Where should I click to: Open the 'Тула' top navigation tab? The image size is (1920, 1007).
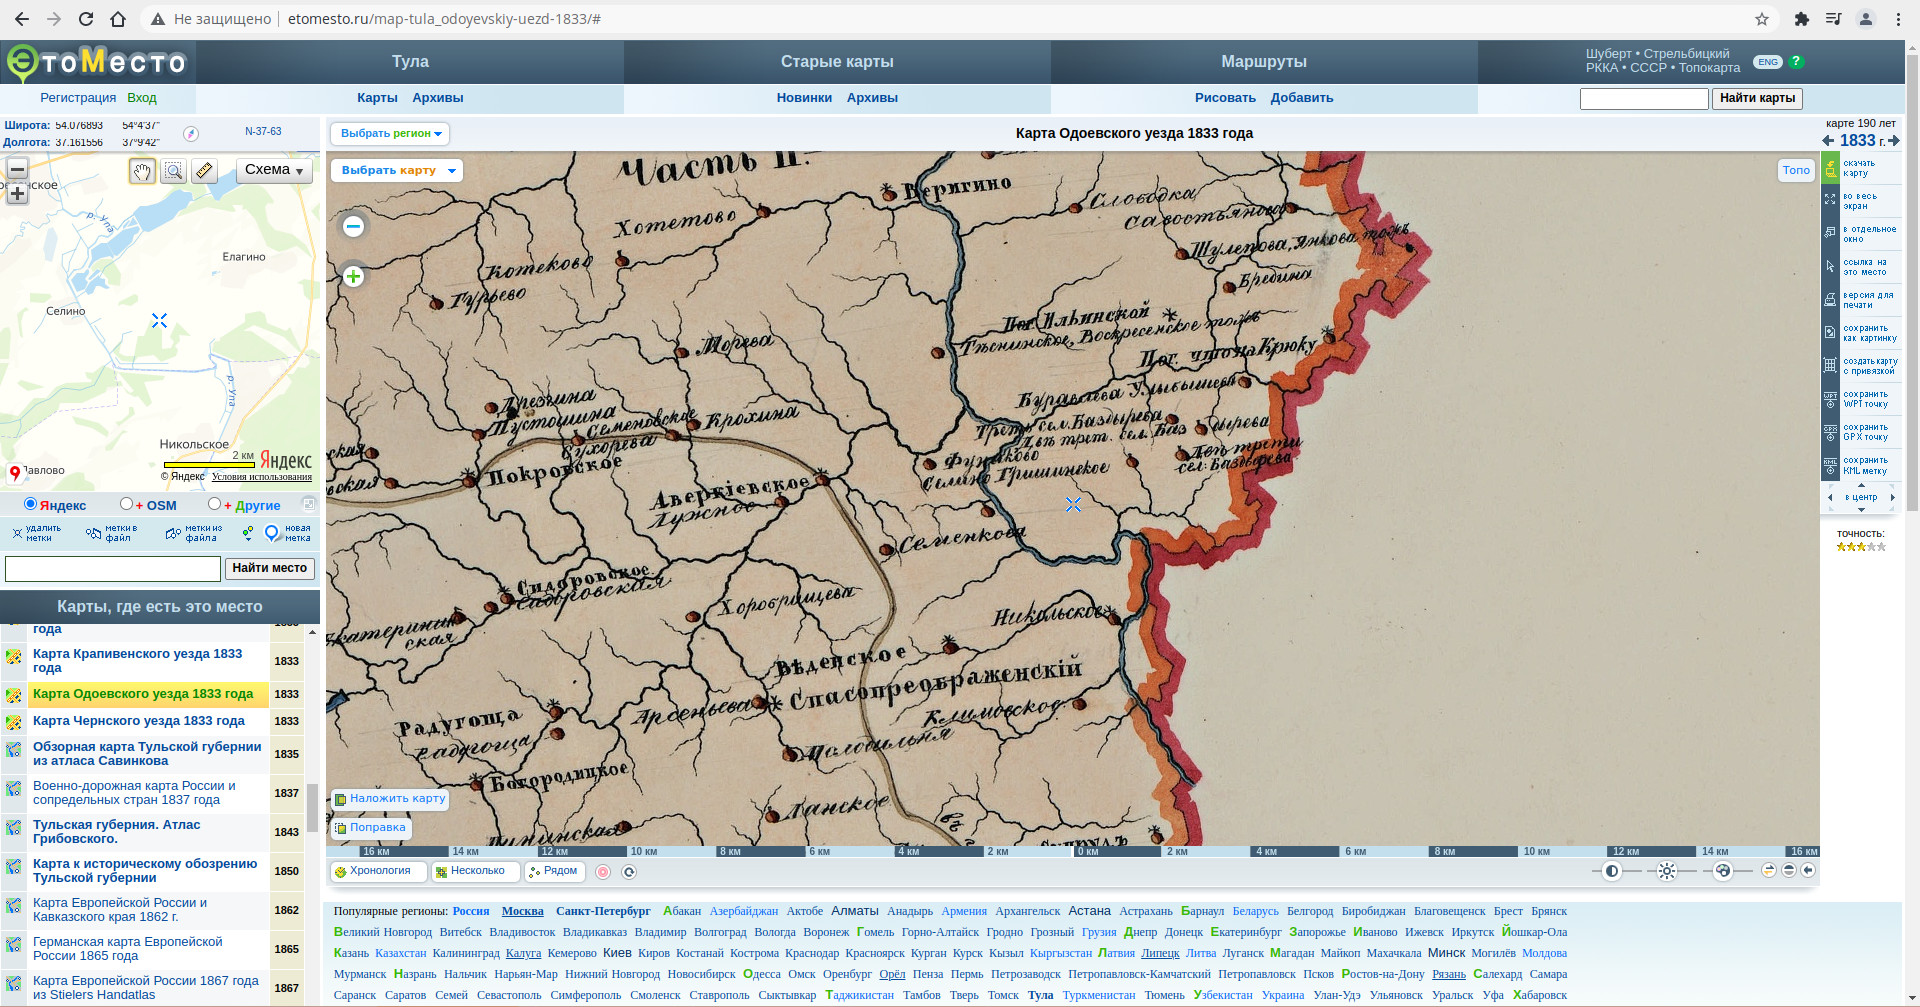click(410, 62)
